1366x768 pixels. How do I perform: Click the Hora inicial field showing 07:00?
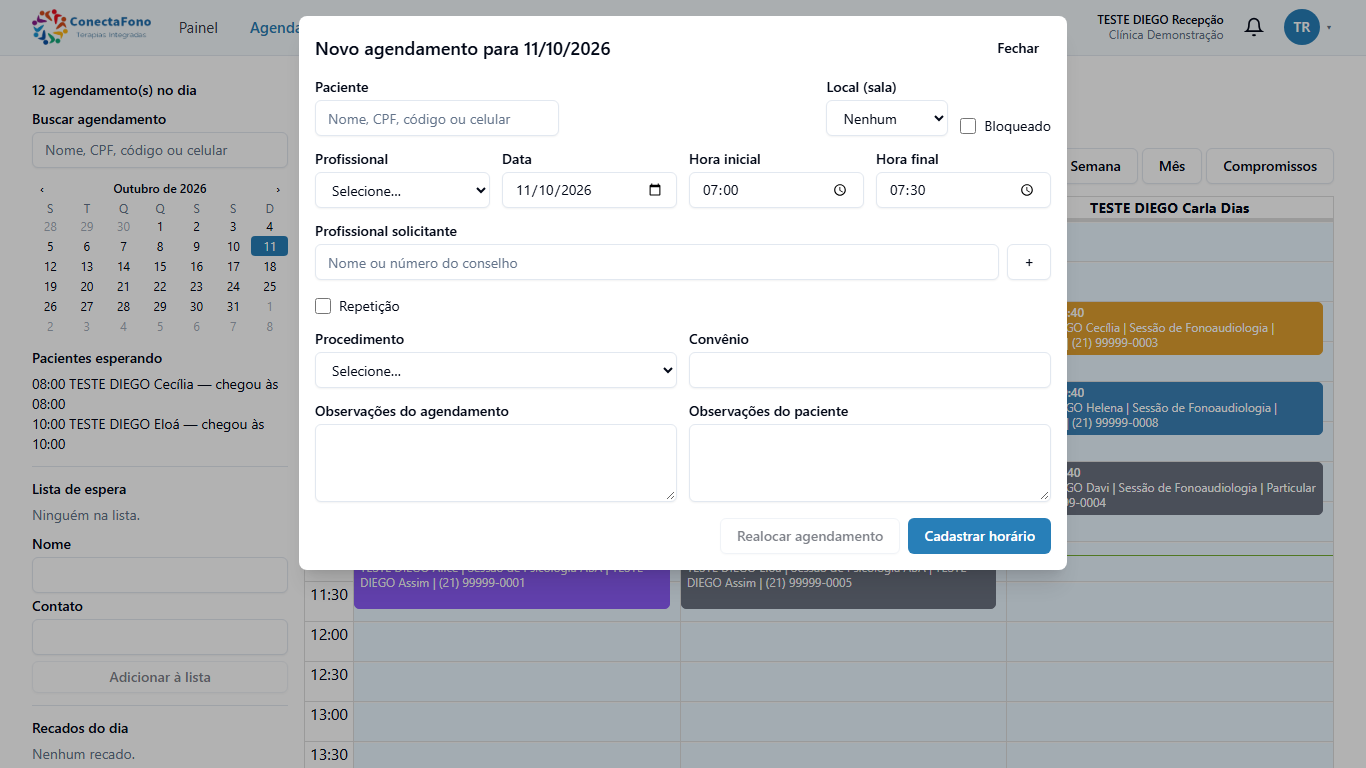pos(776,190)
